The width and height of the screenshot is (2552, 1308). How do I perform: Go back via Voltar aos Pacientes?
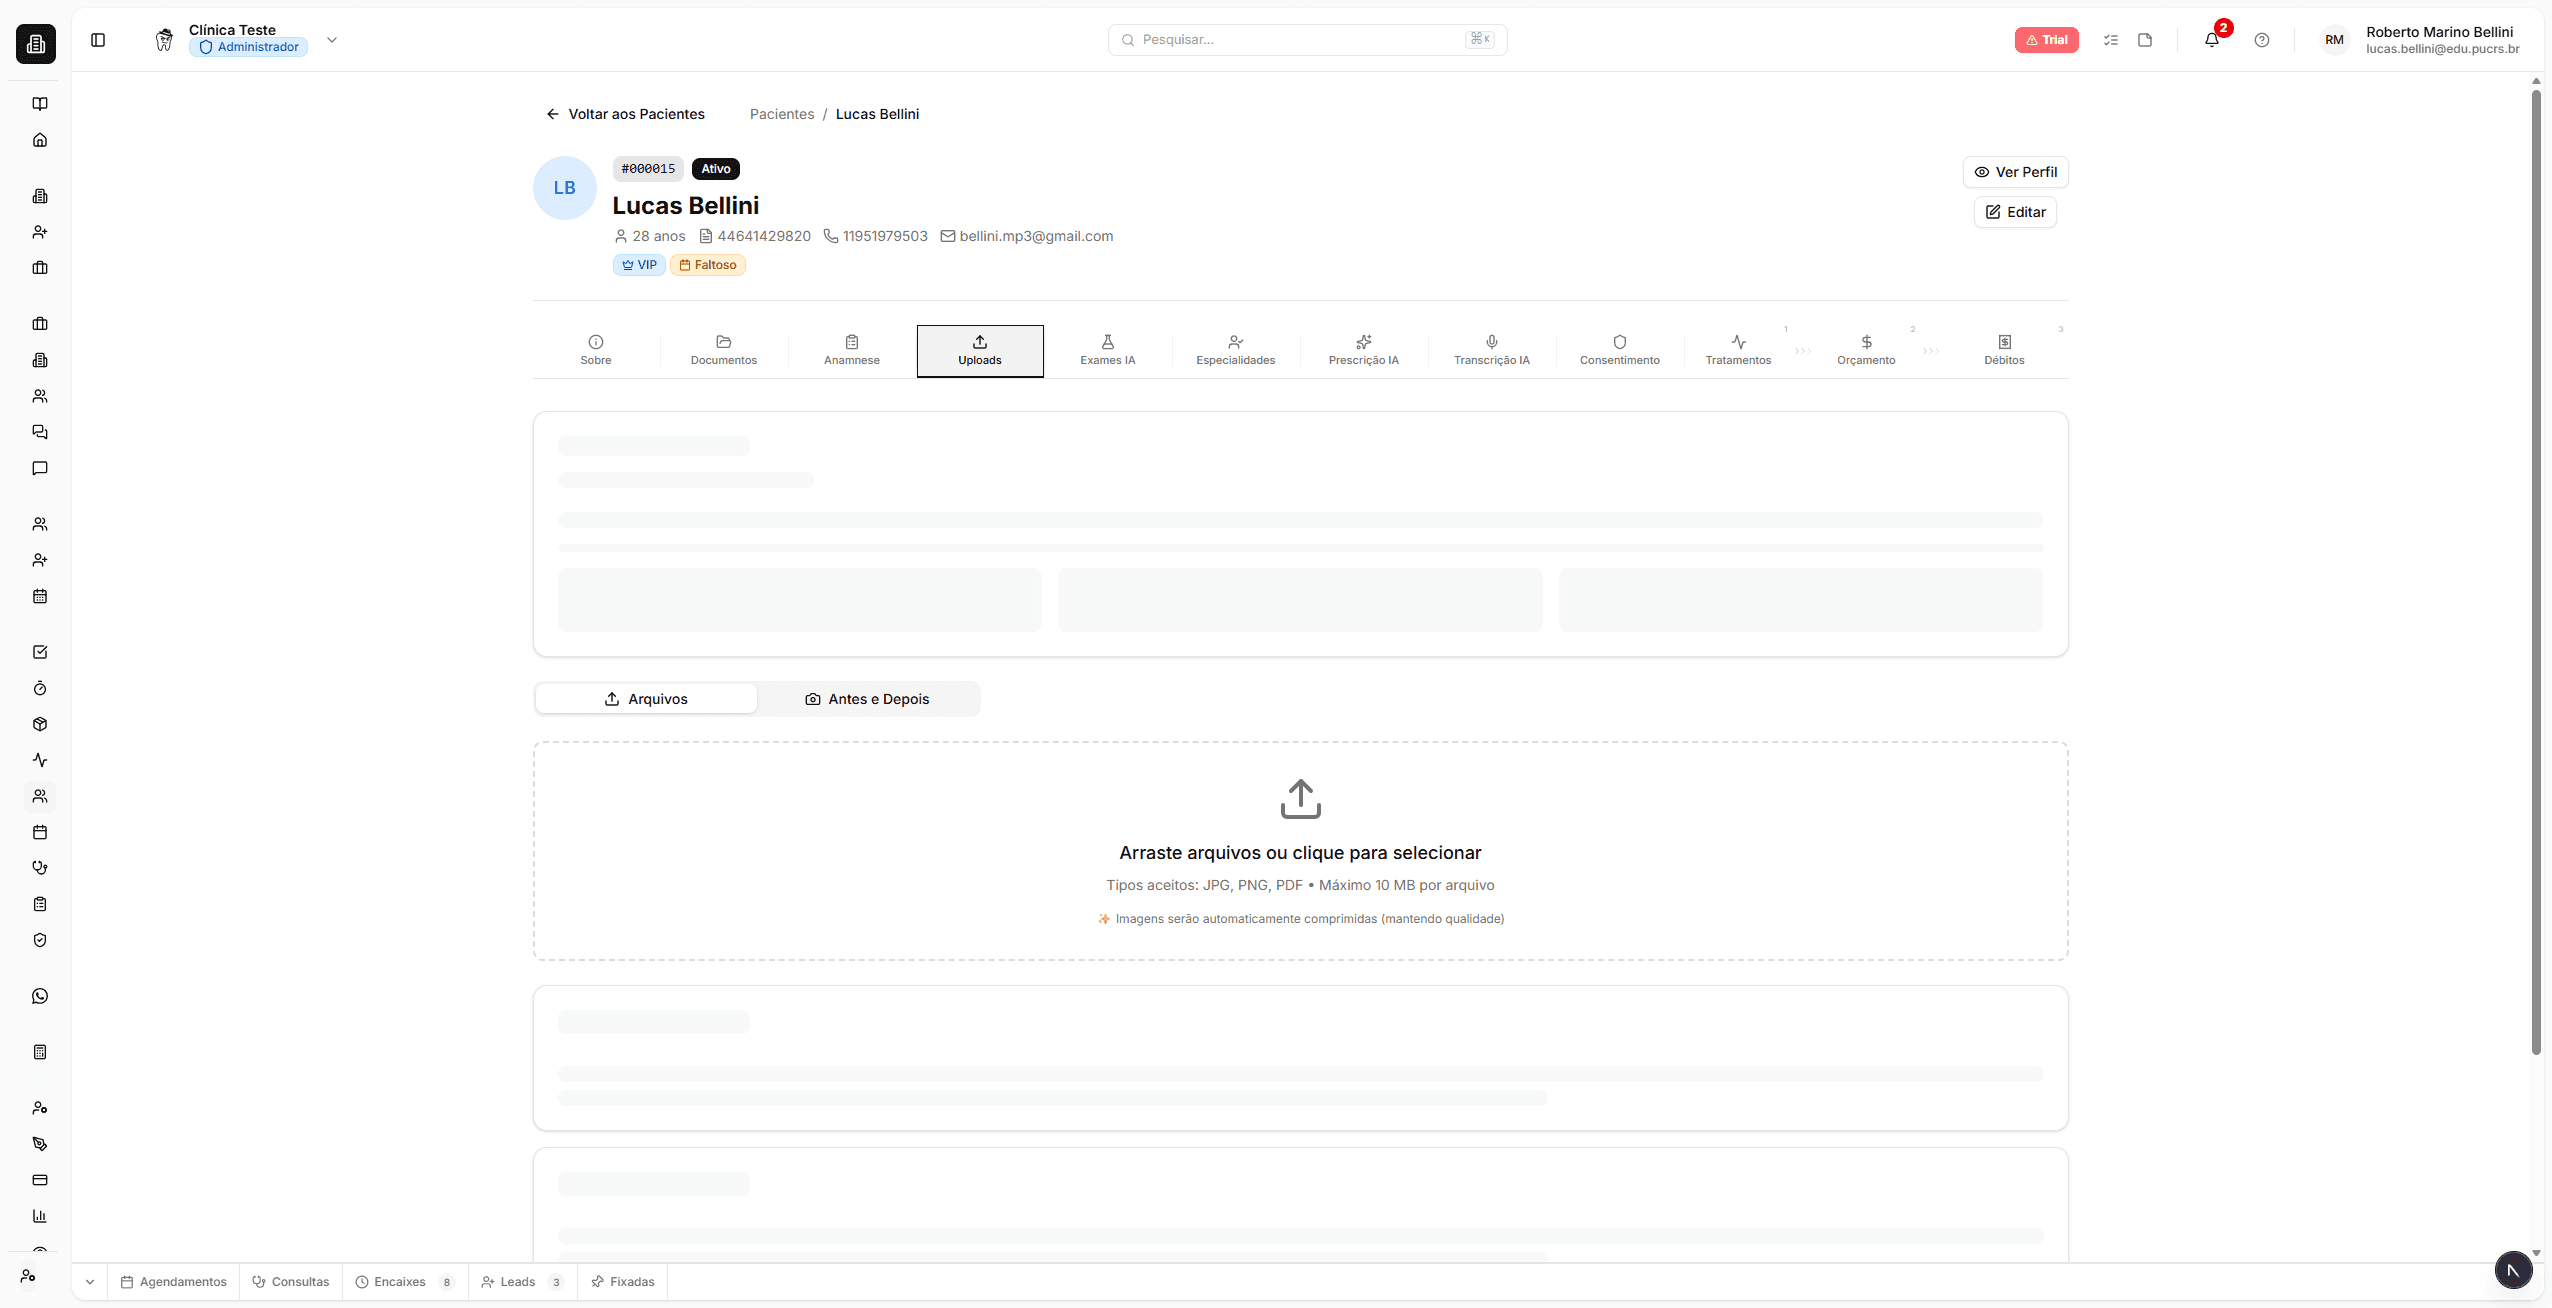pos(625,114)
